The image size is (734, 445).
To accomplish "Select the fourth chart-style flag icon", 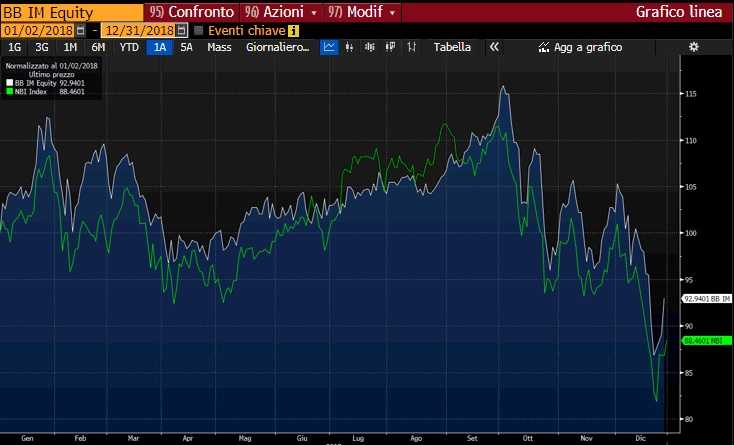I will [390, 47].
